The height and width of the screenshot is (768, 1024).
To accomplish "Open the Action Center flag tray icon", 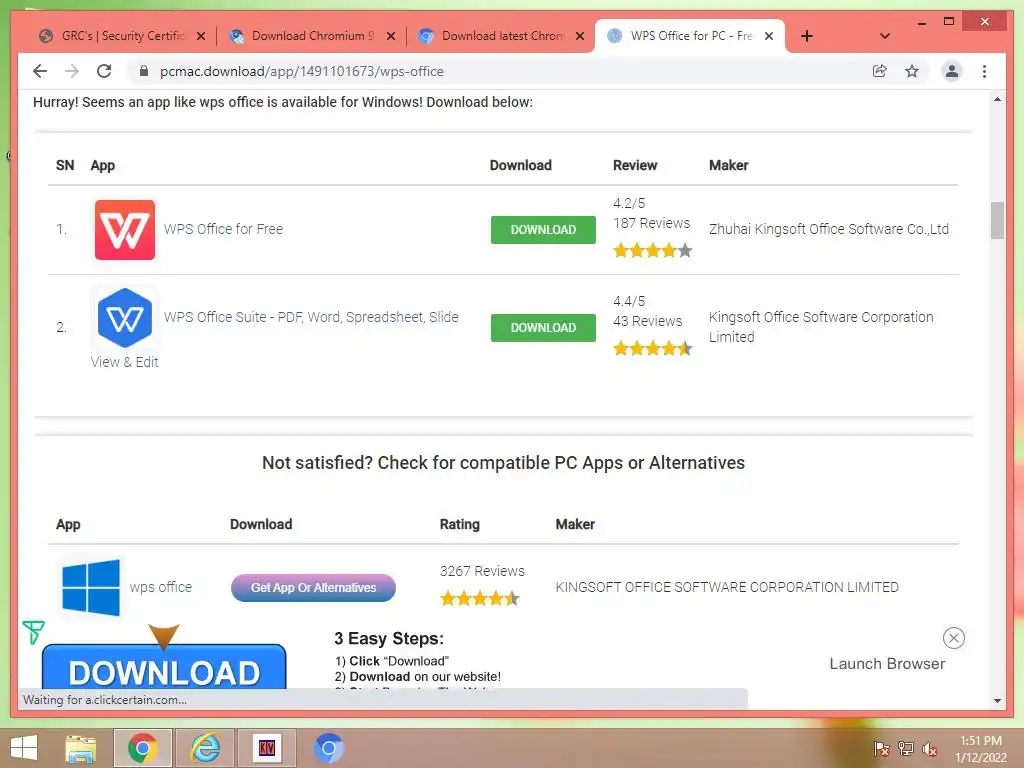I will (881, 748).
